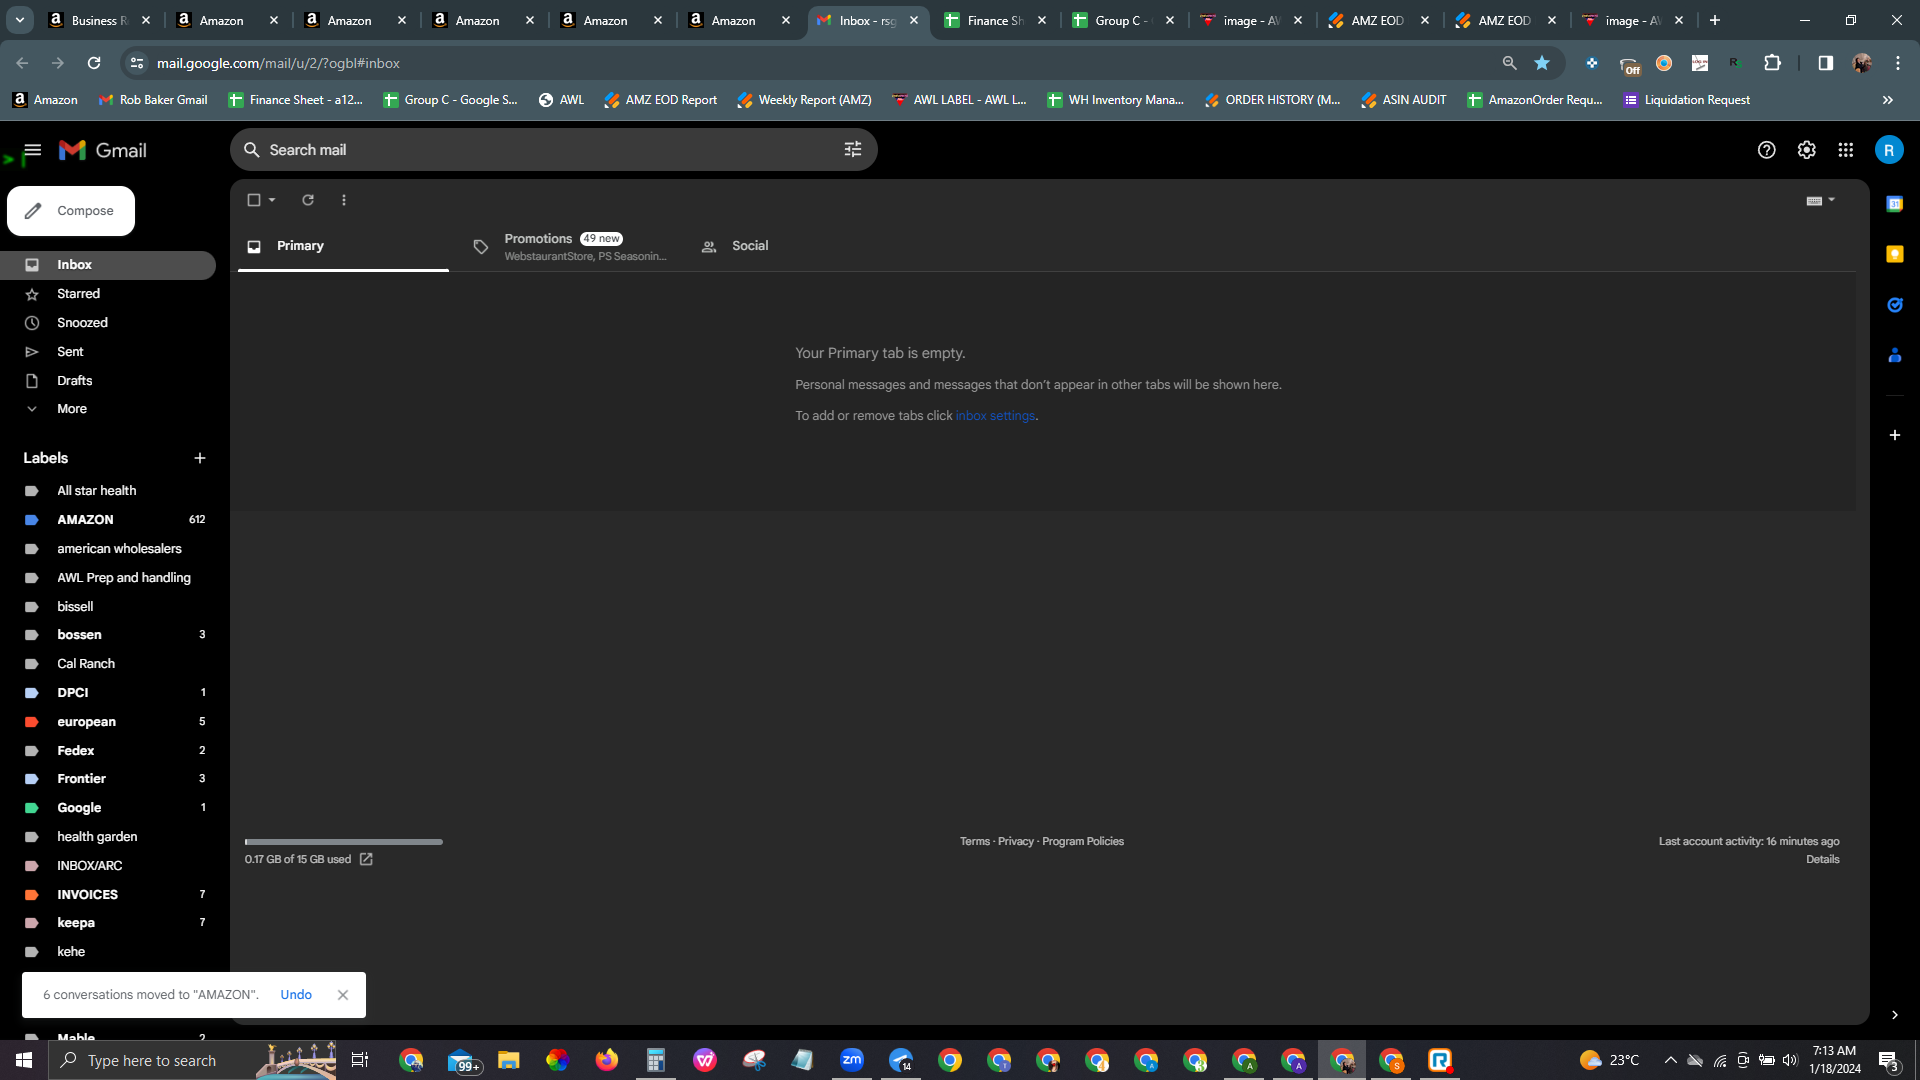Click the storage usage progress bar

point(343,842)
